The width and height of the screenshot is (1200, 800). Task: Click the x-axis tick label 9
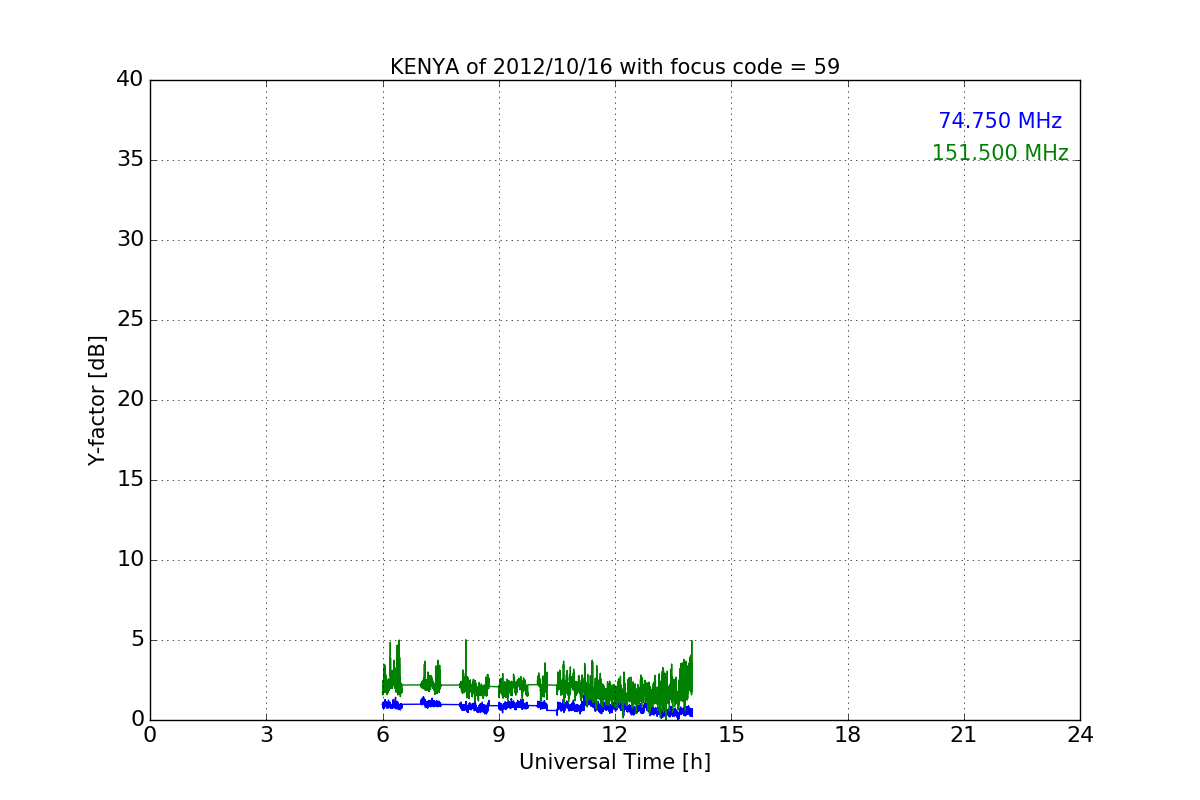(x=498, y=735)
